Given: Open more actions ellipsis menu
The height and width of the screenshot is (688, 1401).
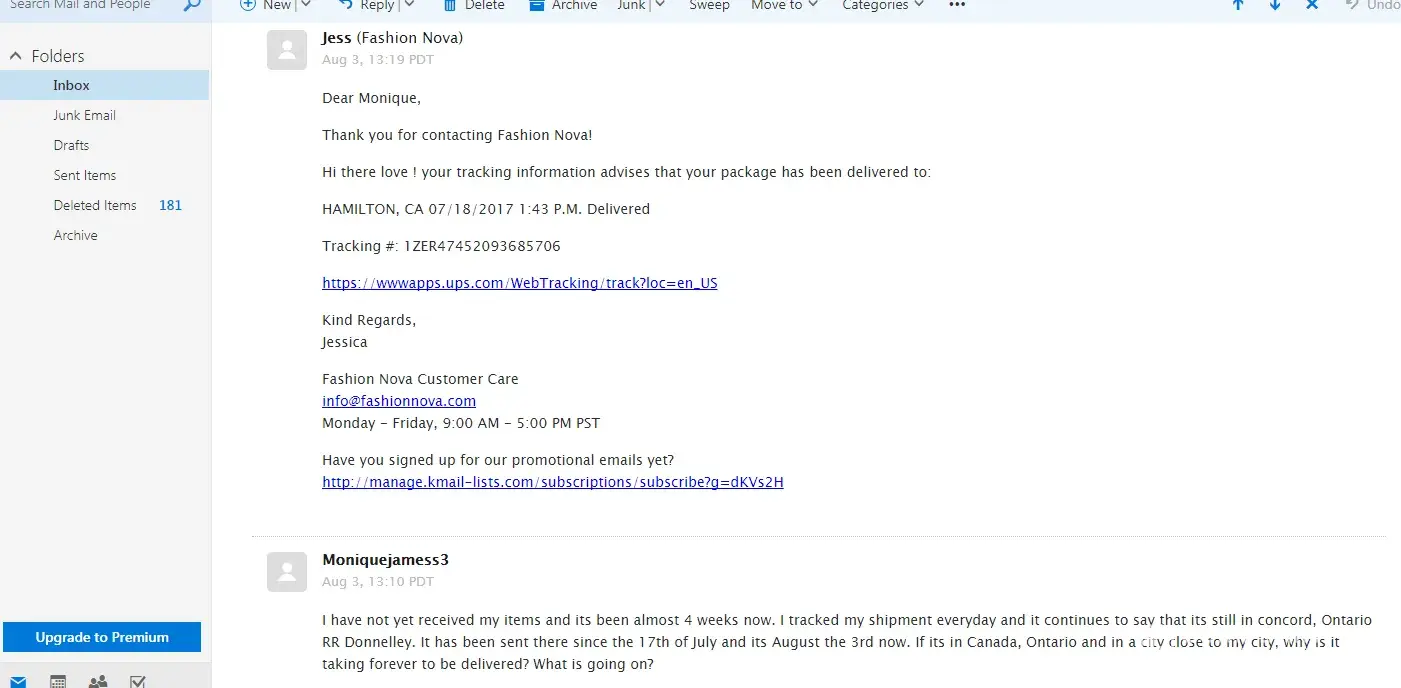Looking at the screenshot, I should tap(957, 6).
